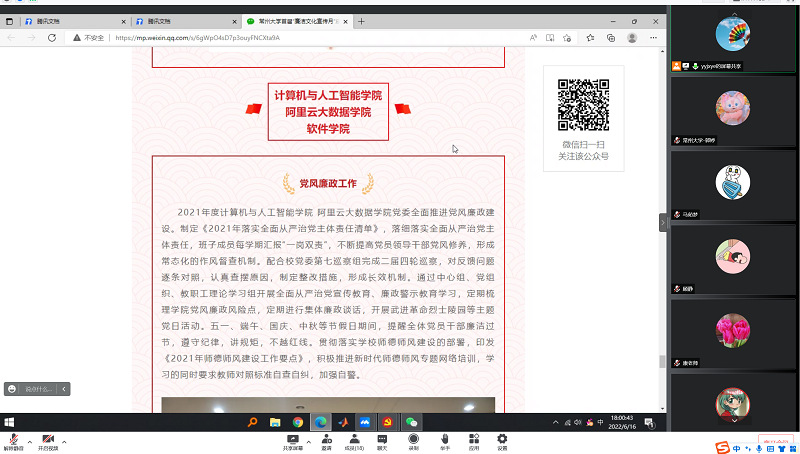This screenshot has height=454, width=800.
Task: Open emoji reaction smiley in chat bar
Action: point(12,389)
